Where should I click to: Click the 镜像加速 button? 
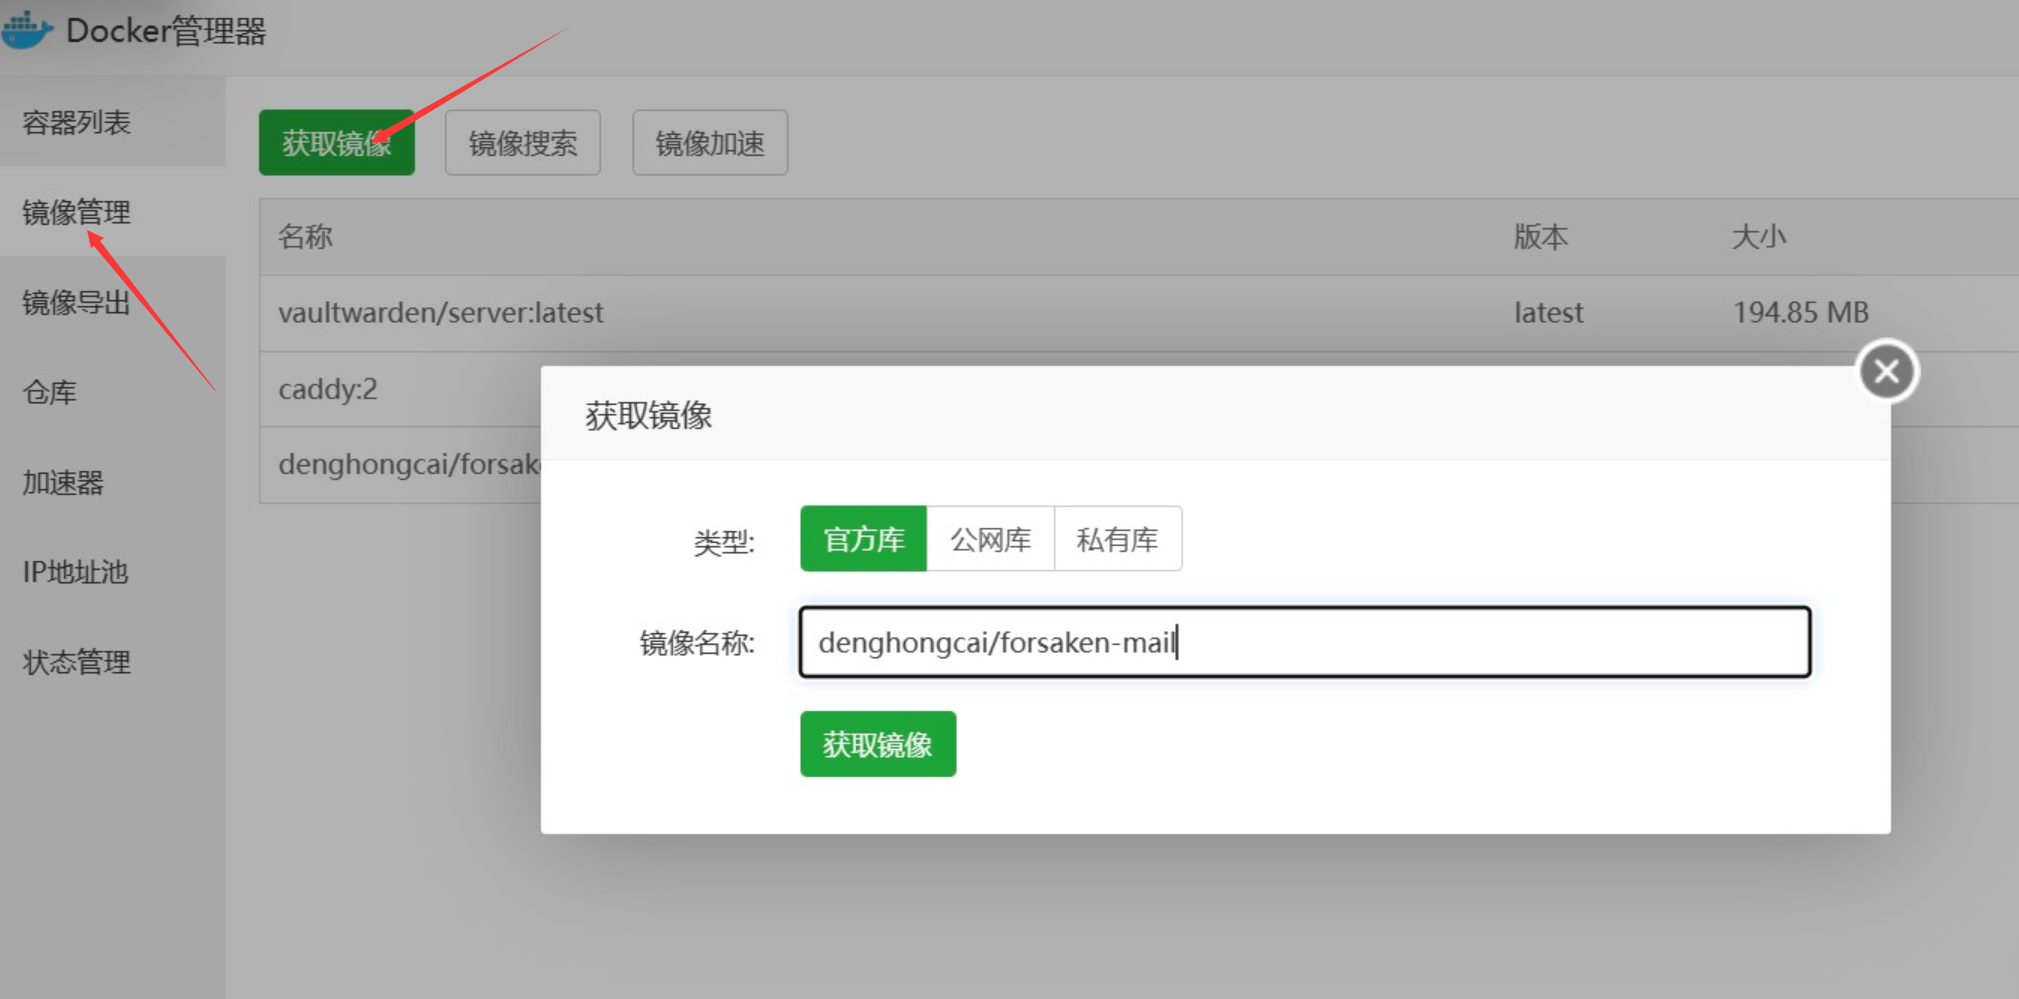click(x=709, y=142)
